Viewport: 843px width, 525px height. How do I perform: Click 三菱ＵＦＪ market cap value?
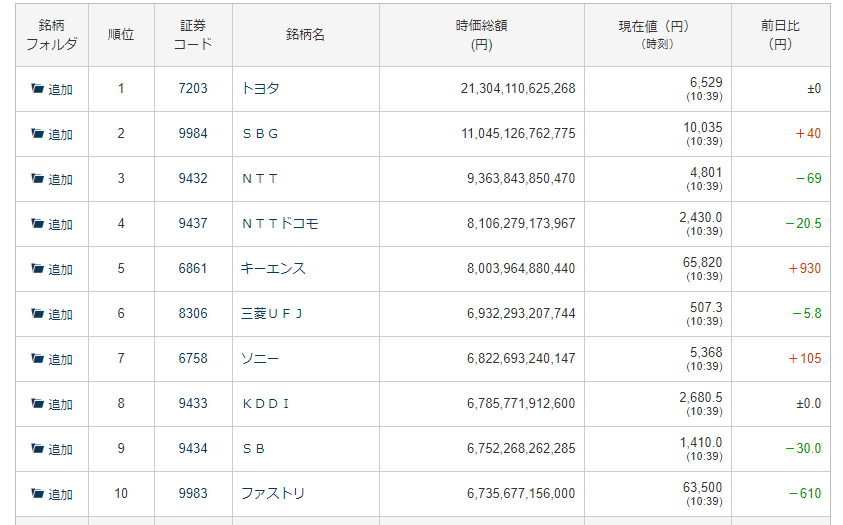(x=521, y=314)
